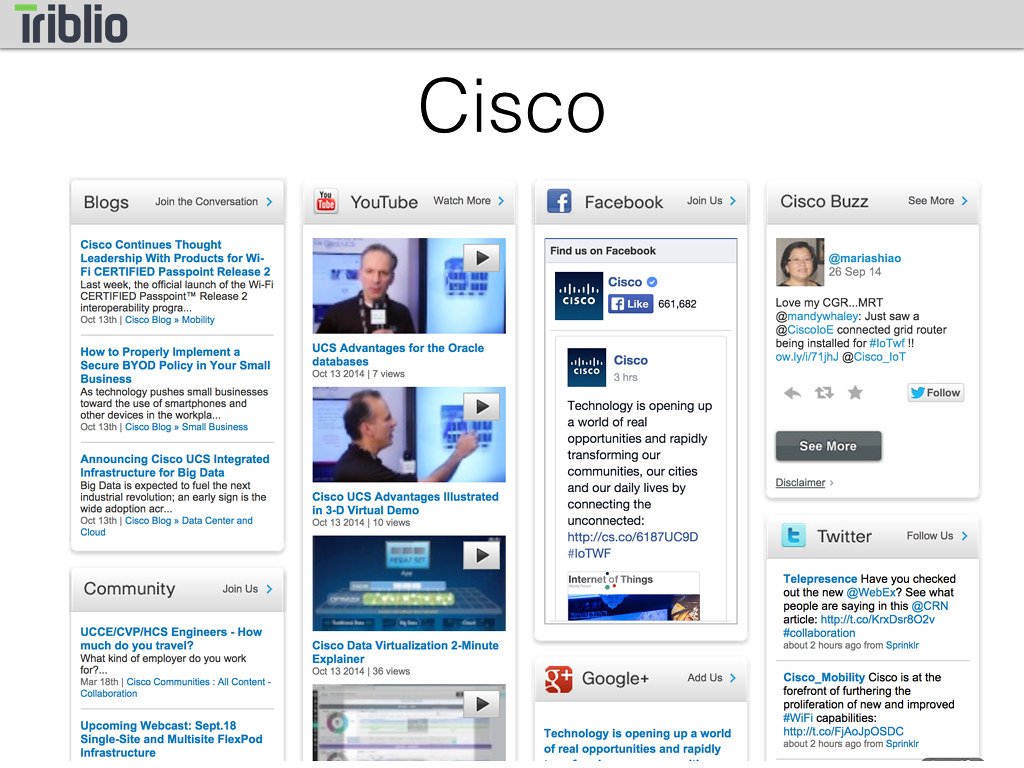Expand Join the Conversation in Blogs panel
1024x768 pixels.
click(x=207, y=201)
